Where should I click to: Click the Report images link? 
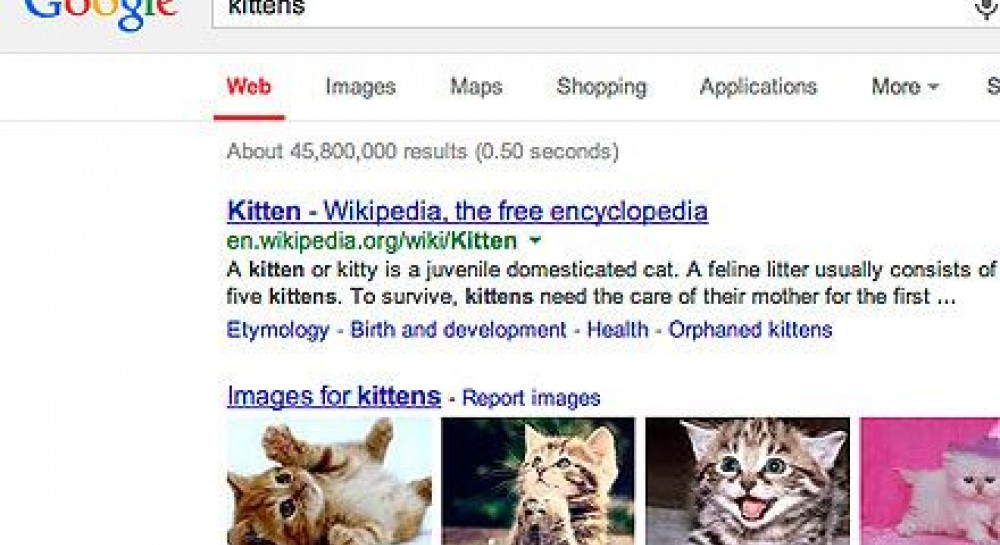point(531,398)
